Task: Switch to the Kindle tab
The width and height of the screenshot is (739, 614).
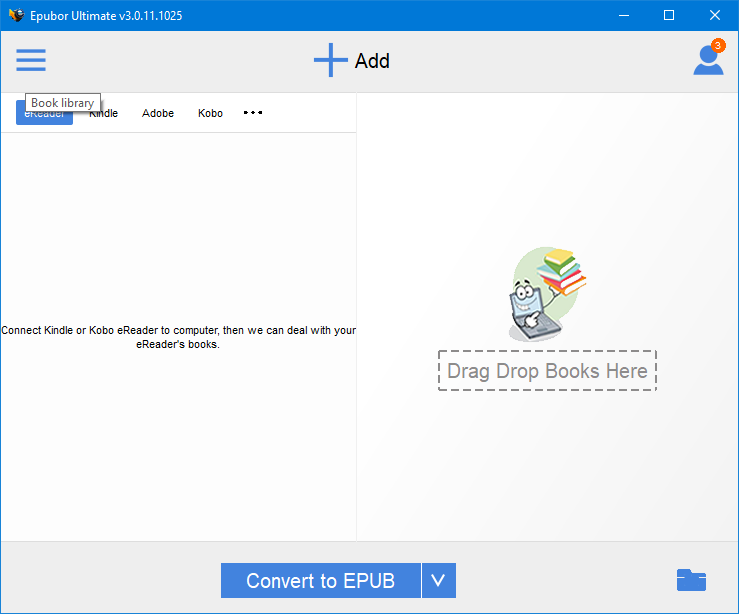Action: [104, 113]
